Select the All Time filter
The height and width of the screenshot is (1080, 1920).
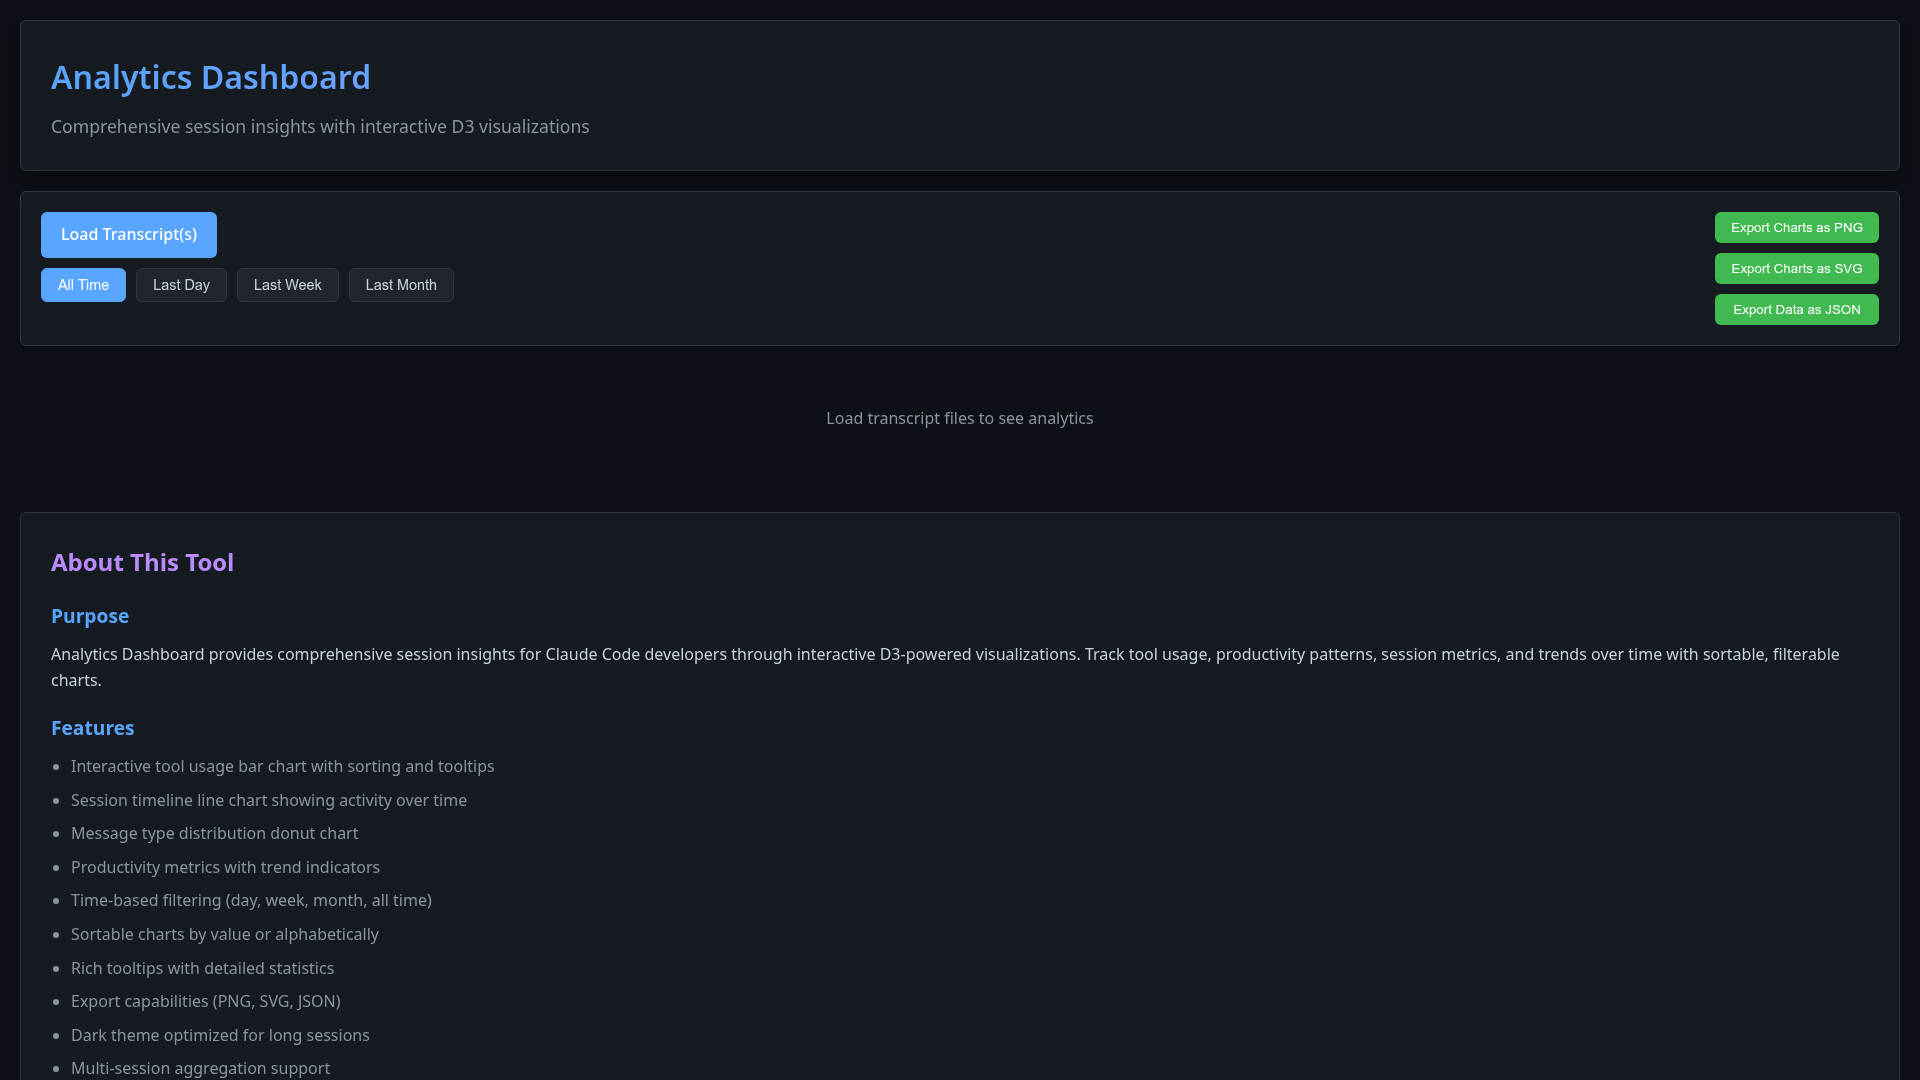point(83,285)
